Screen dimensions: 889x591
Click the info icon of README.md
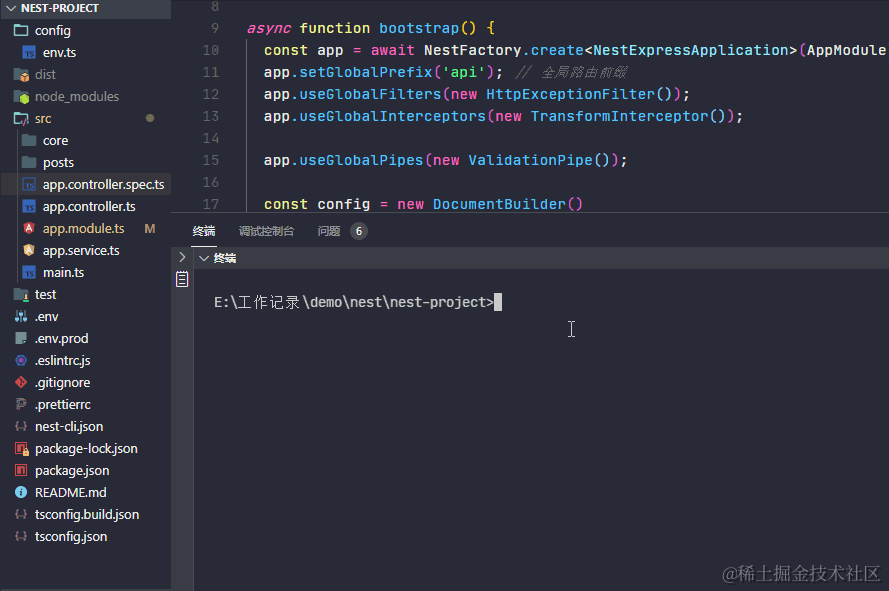(x=21, y=492)
